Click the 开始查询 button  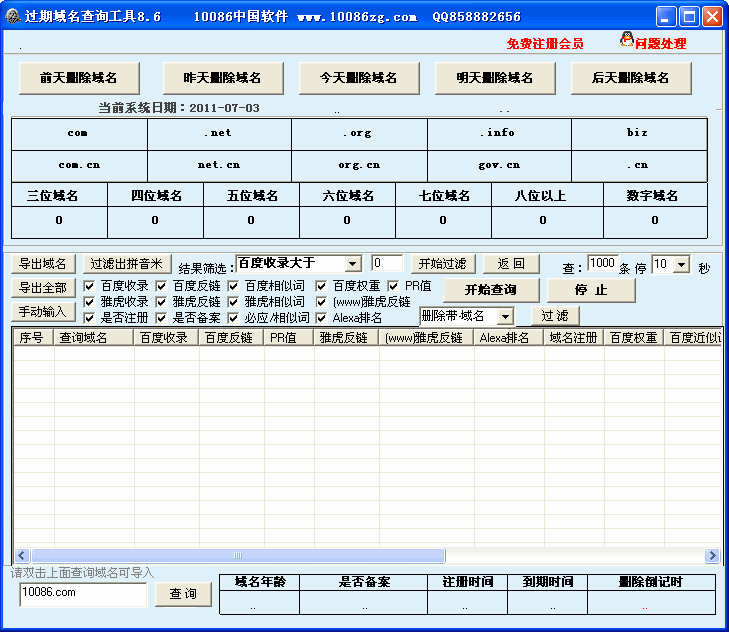[x=491, y=290]
